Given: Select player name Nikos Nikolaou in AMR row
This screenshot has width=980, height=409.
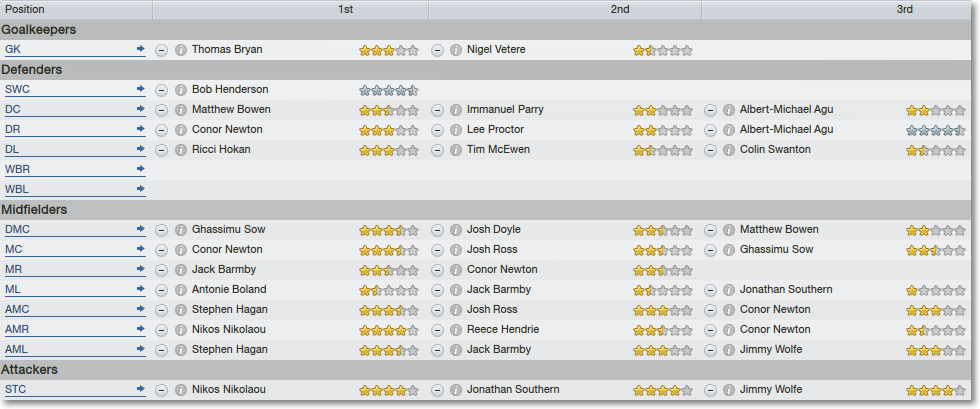Looking at the screenshot, I should pos(229,330).
